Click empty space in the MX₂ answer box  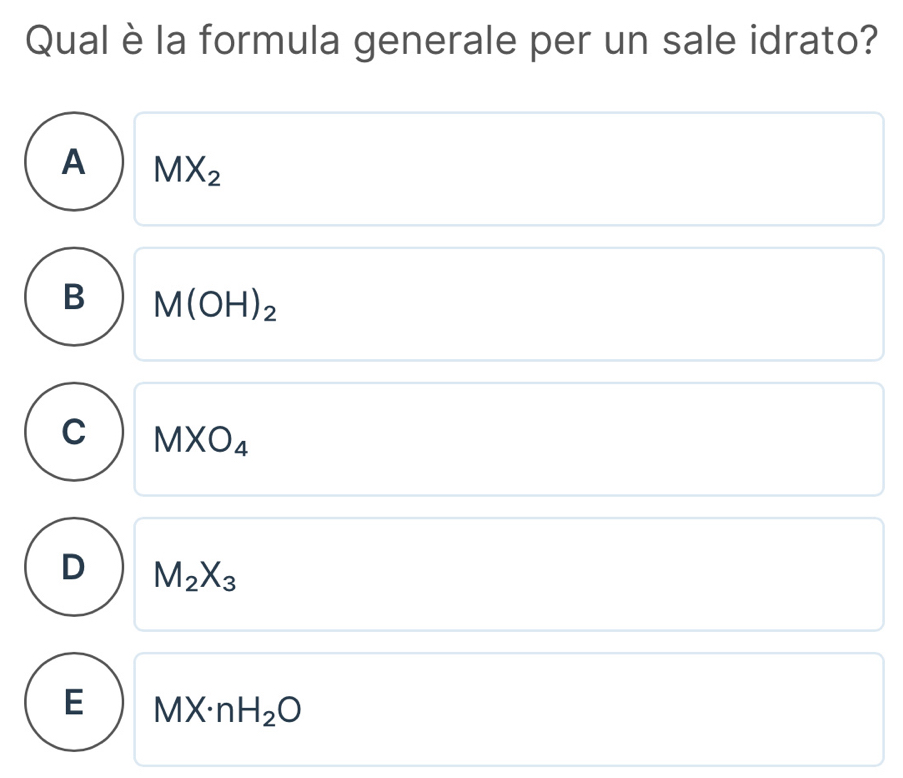(x=560, y=169)
